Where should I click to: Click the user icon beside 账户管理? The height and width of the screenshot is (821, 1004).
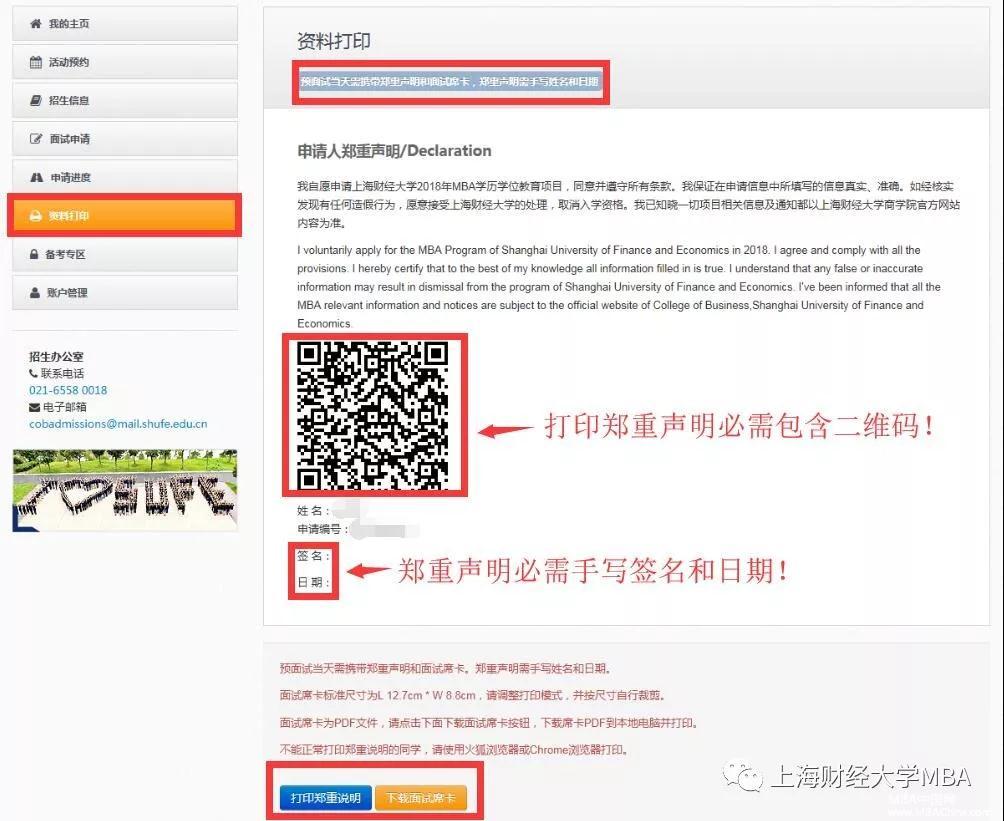[x=35, y=293]
